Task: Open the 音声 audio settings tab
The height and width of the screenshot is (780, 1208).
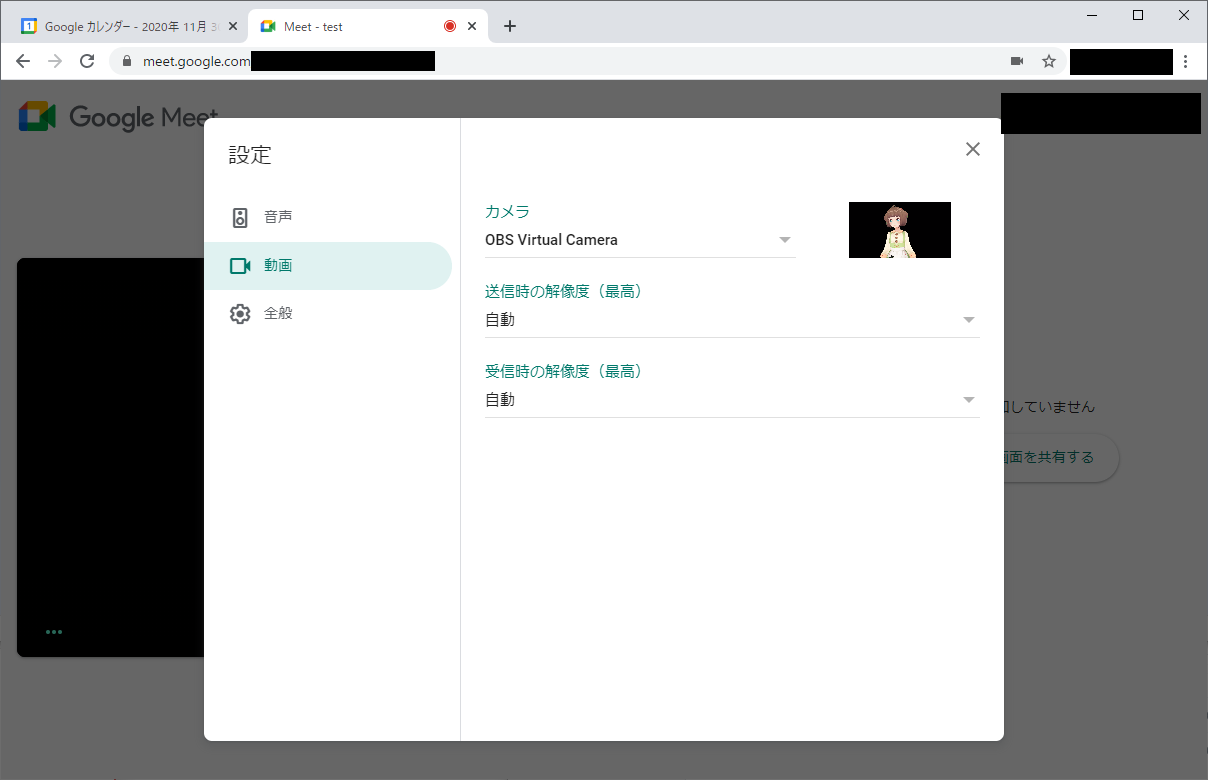Action: [x=328, y=217]
